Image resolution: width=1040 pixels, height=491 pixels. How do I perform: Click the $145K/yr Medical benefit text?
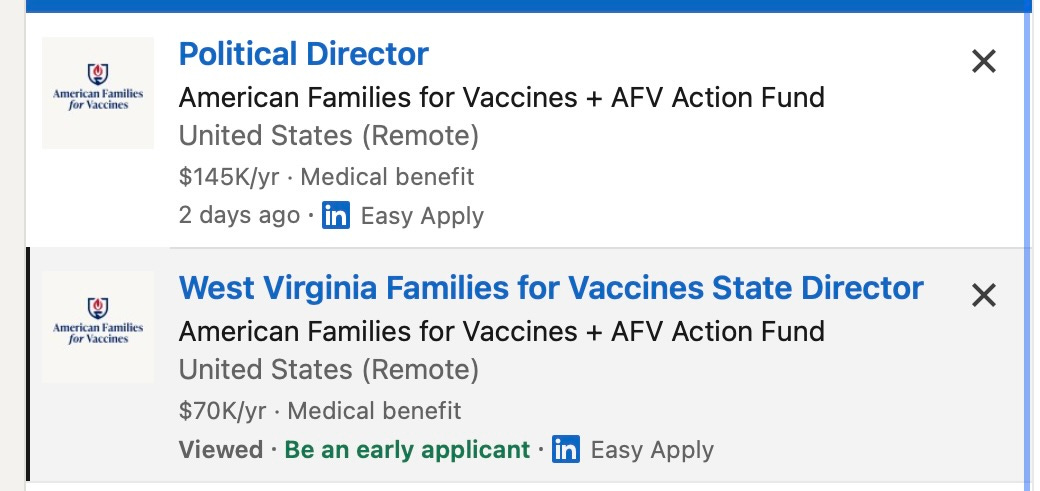point(326,177)
